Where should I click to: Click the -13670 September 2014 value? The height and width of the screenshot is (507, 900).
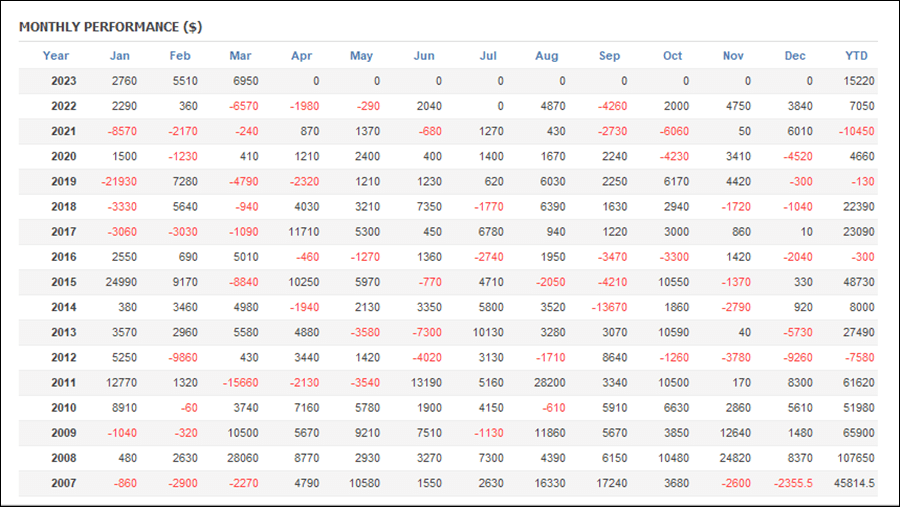click(x=609, y=307)
